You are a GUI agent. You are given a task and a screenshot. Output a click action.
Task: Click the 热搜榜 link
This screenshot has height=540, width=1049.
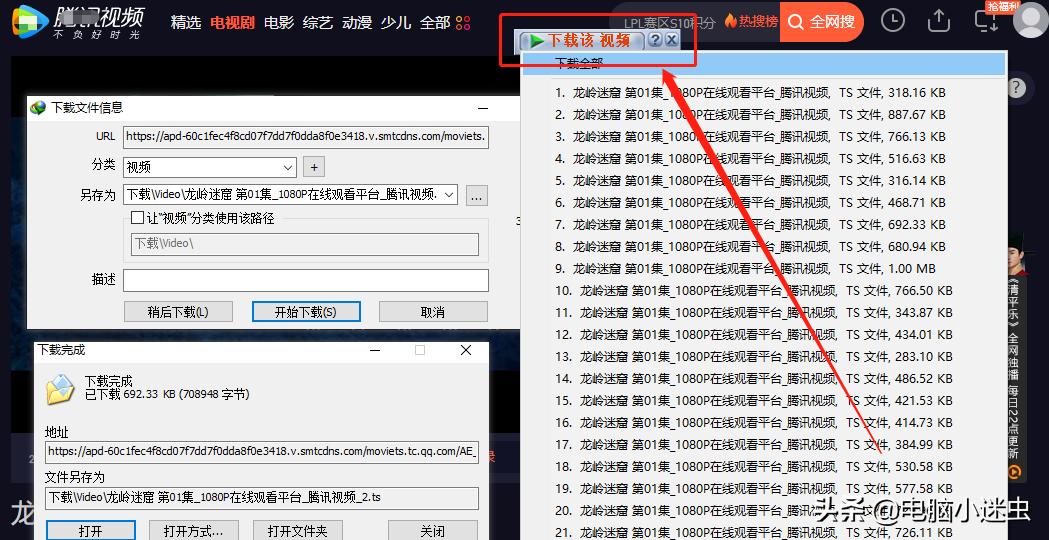758,21
